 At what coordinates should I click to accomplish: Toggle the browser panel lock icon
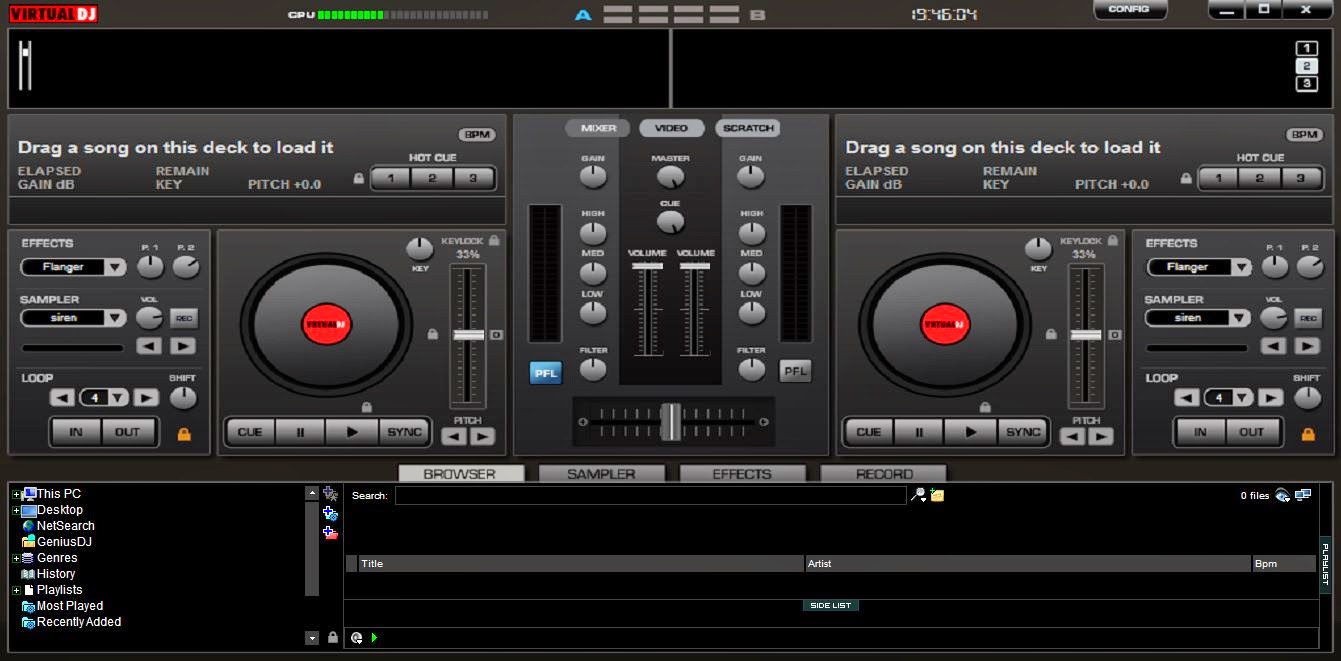click(333, 637)
